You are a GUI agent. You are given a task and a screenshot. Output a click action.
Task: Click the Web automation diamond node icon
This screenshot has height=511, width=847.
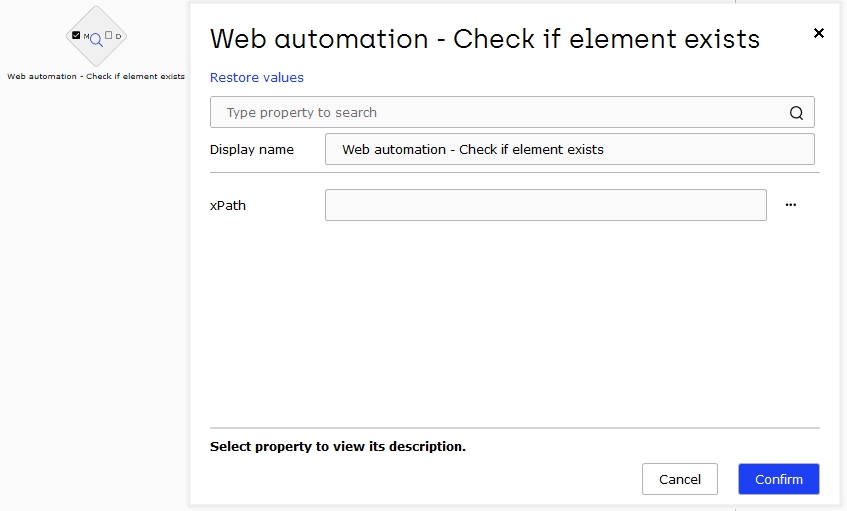click(96, 36)
